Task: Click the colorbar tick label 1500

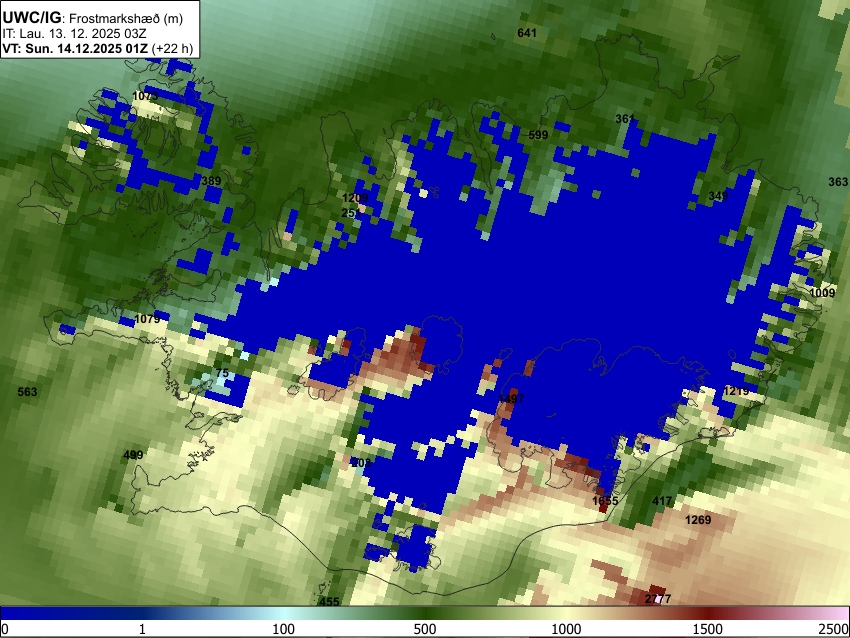Action: click(x=708, y=629)
